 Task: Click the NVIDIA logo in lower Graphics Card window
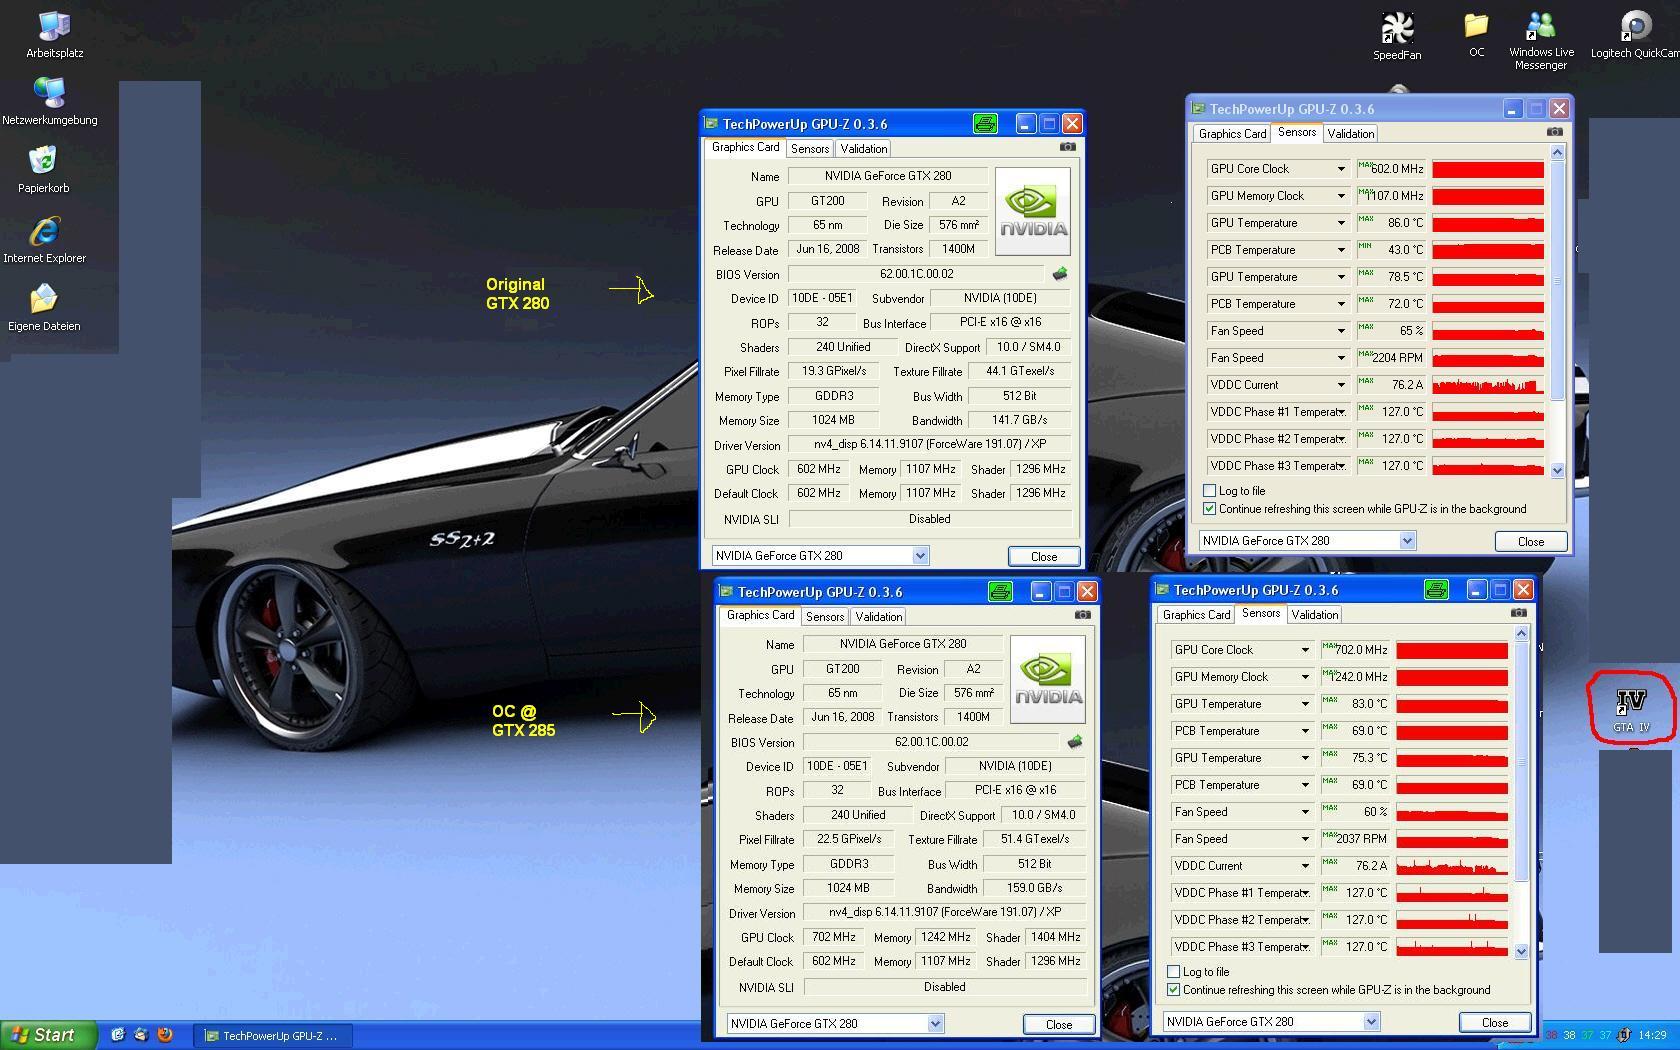[1048, 679]
